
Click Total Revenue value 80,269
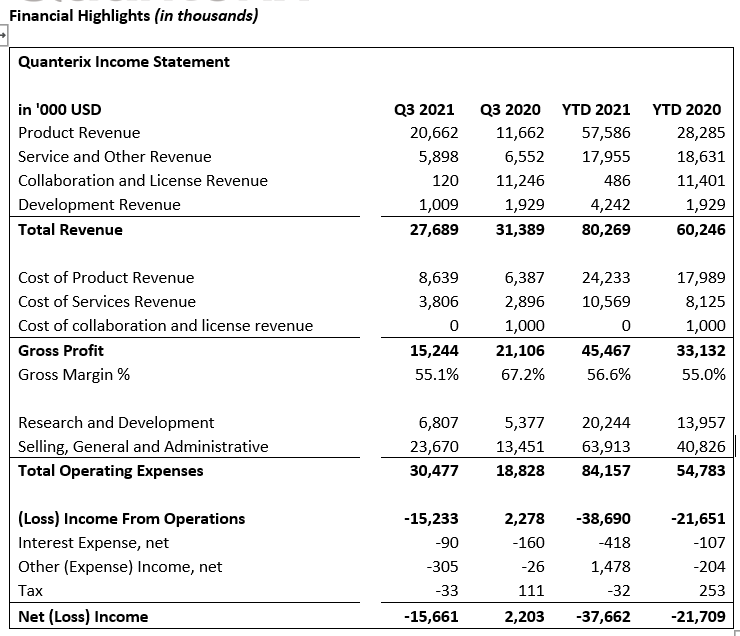[605, 230]
